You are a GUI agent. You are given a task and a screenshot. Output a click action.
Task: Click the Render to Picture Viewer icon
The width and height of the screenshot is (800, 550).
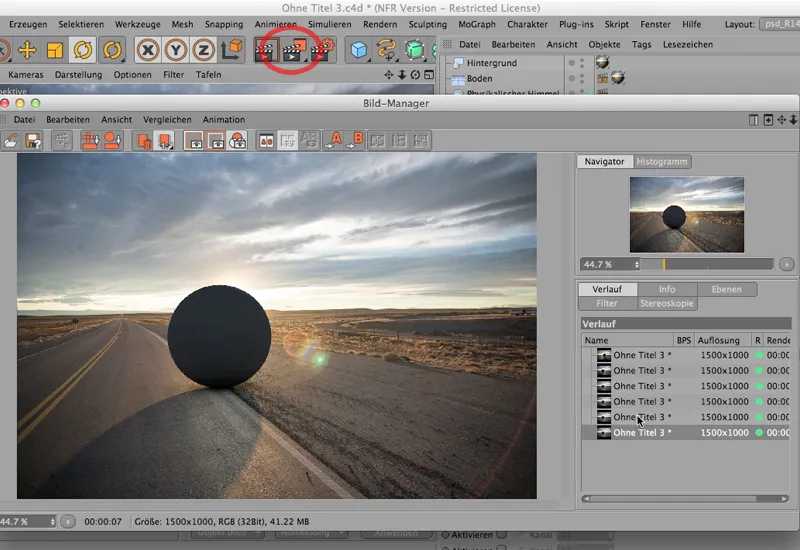293,48
